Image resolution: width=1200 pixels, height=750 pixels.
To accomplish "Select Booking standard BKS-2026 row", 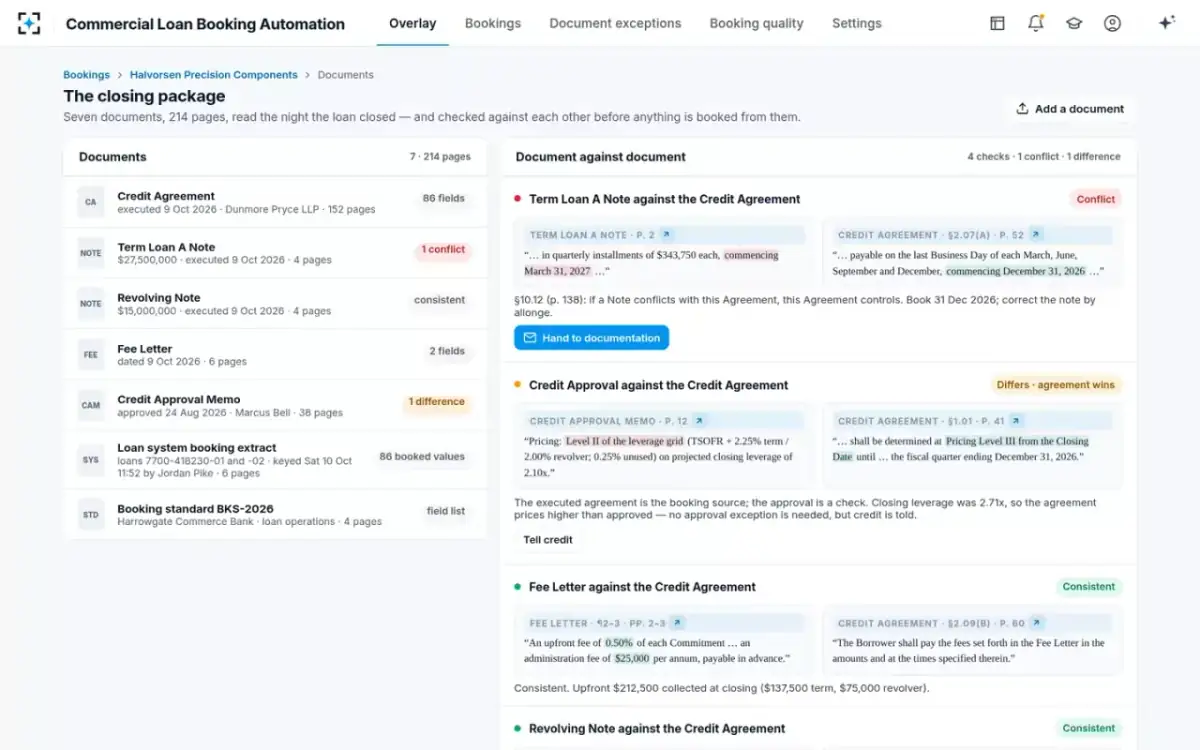I will (x=275, y=516).
